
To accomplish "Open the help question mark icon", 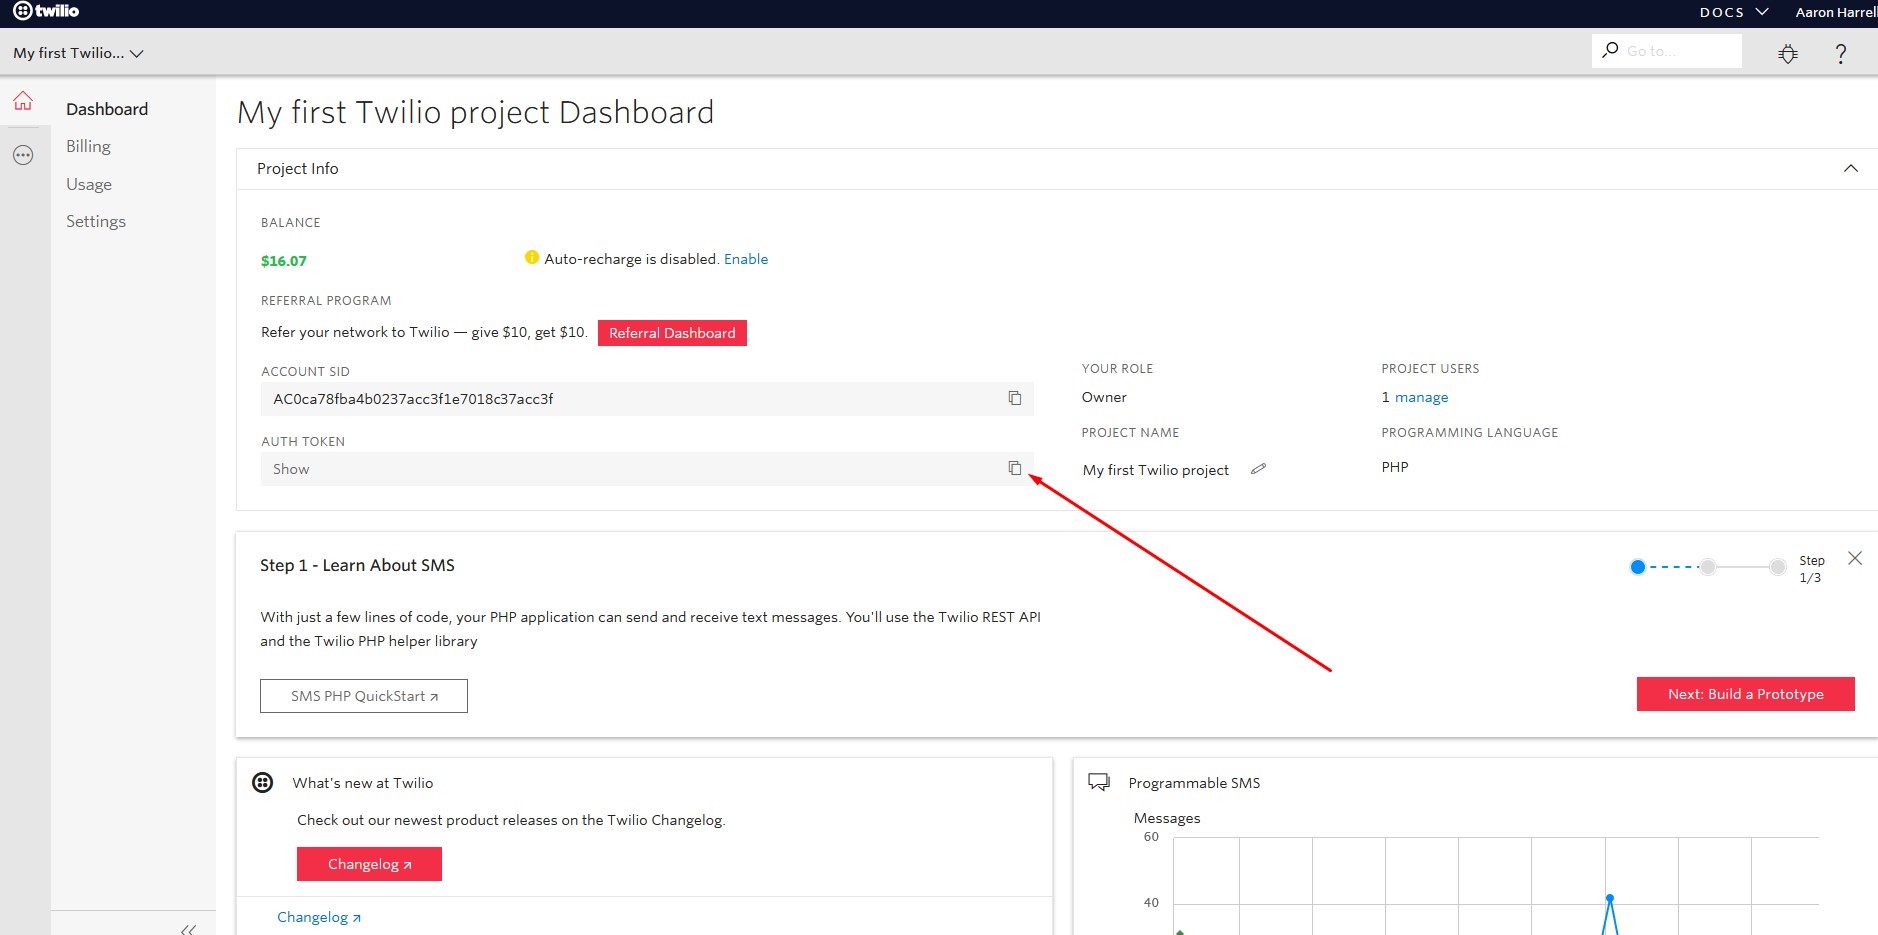I will tap(1839, 54).
